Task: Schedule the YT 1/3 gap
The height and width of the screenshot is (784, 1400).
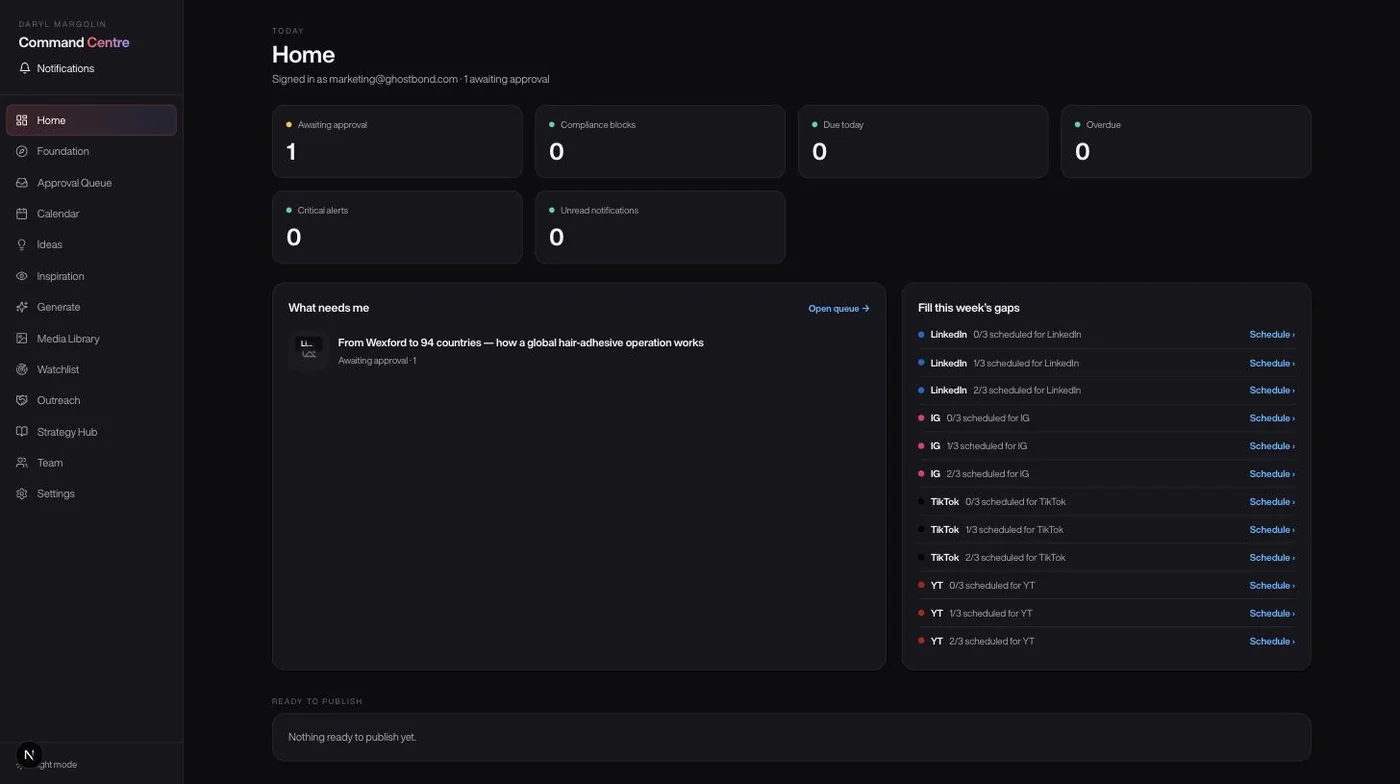Action: 1272,613
